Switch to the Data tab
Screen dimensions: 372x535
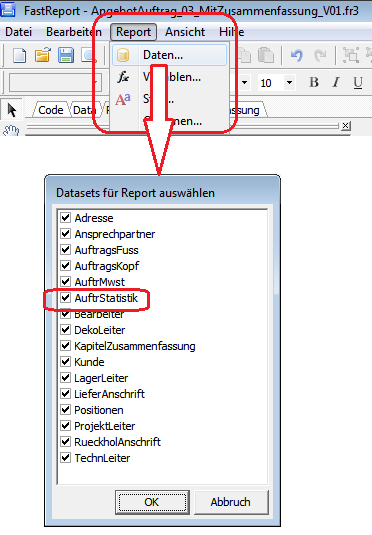[84, 110]
